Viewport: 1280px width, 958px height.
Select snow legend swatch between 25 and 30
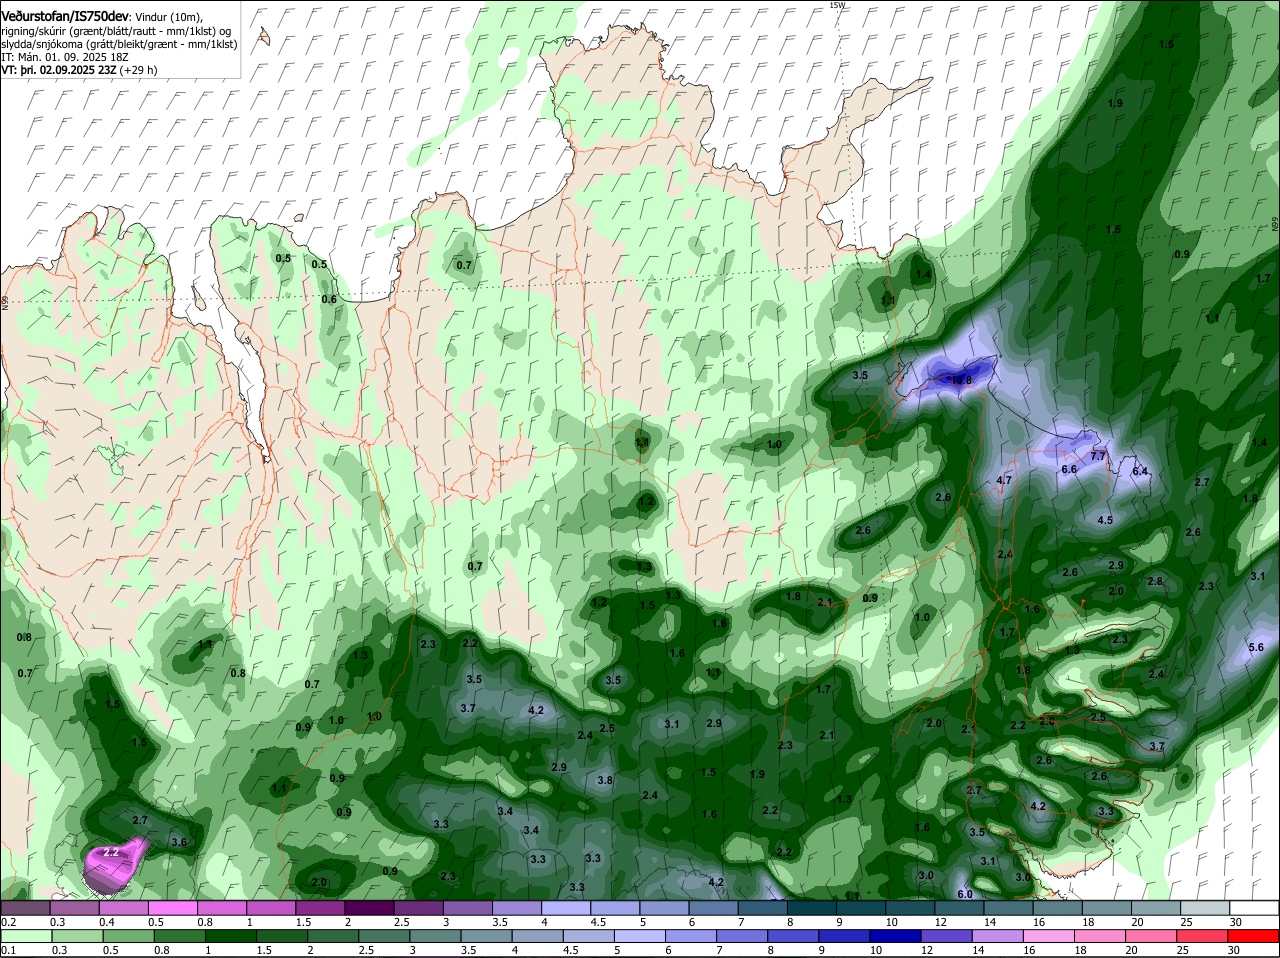tap(1206, 907)
